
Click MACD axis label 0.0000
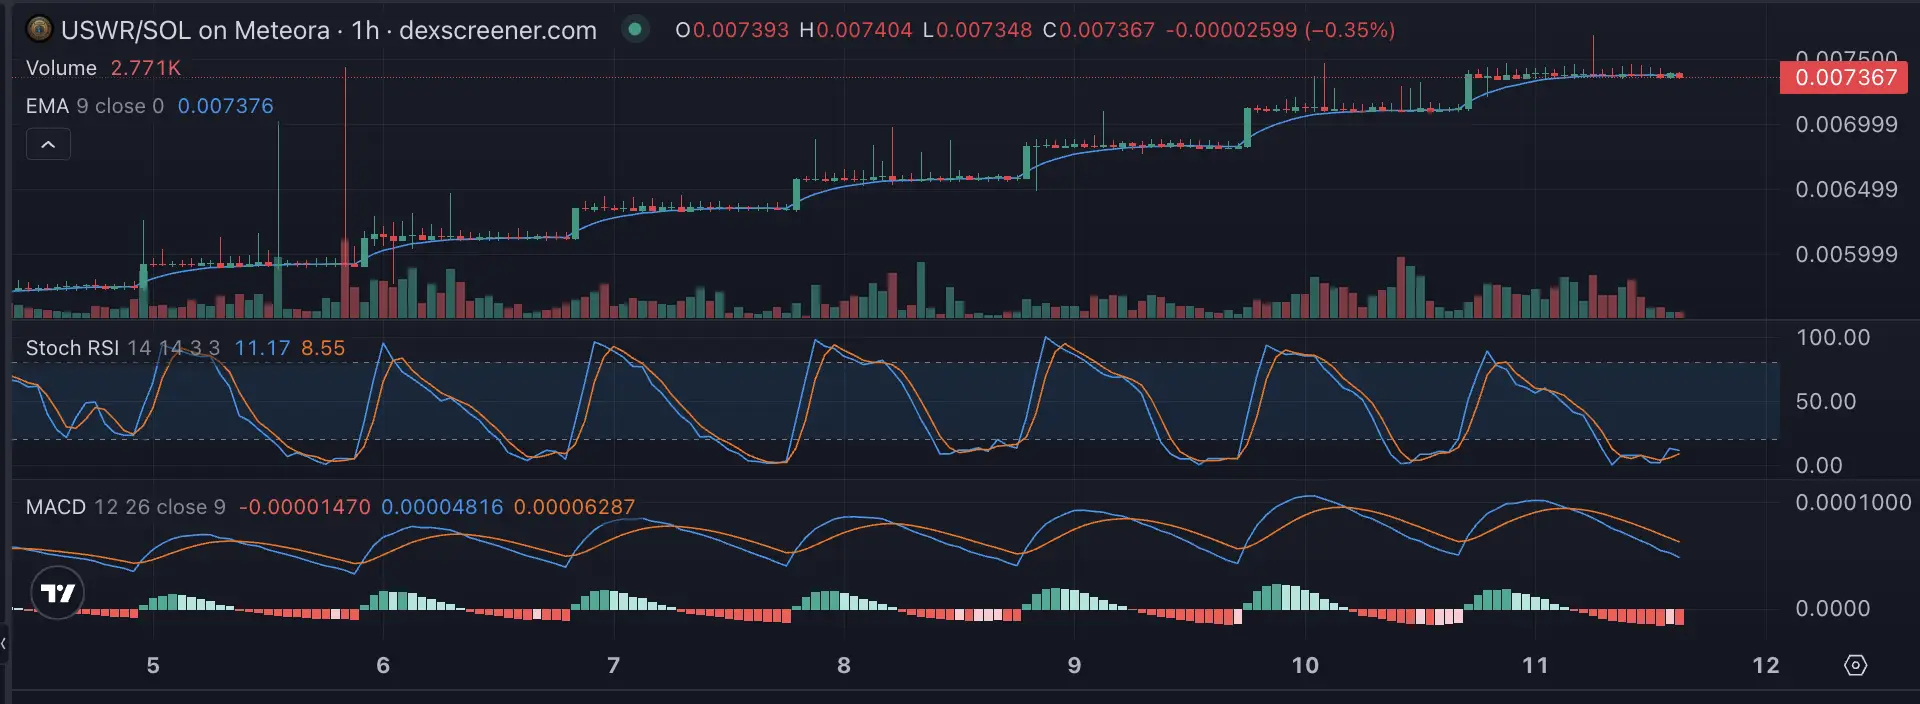(1832, 609)
